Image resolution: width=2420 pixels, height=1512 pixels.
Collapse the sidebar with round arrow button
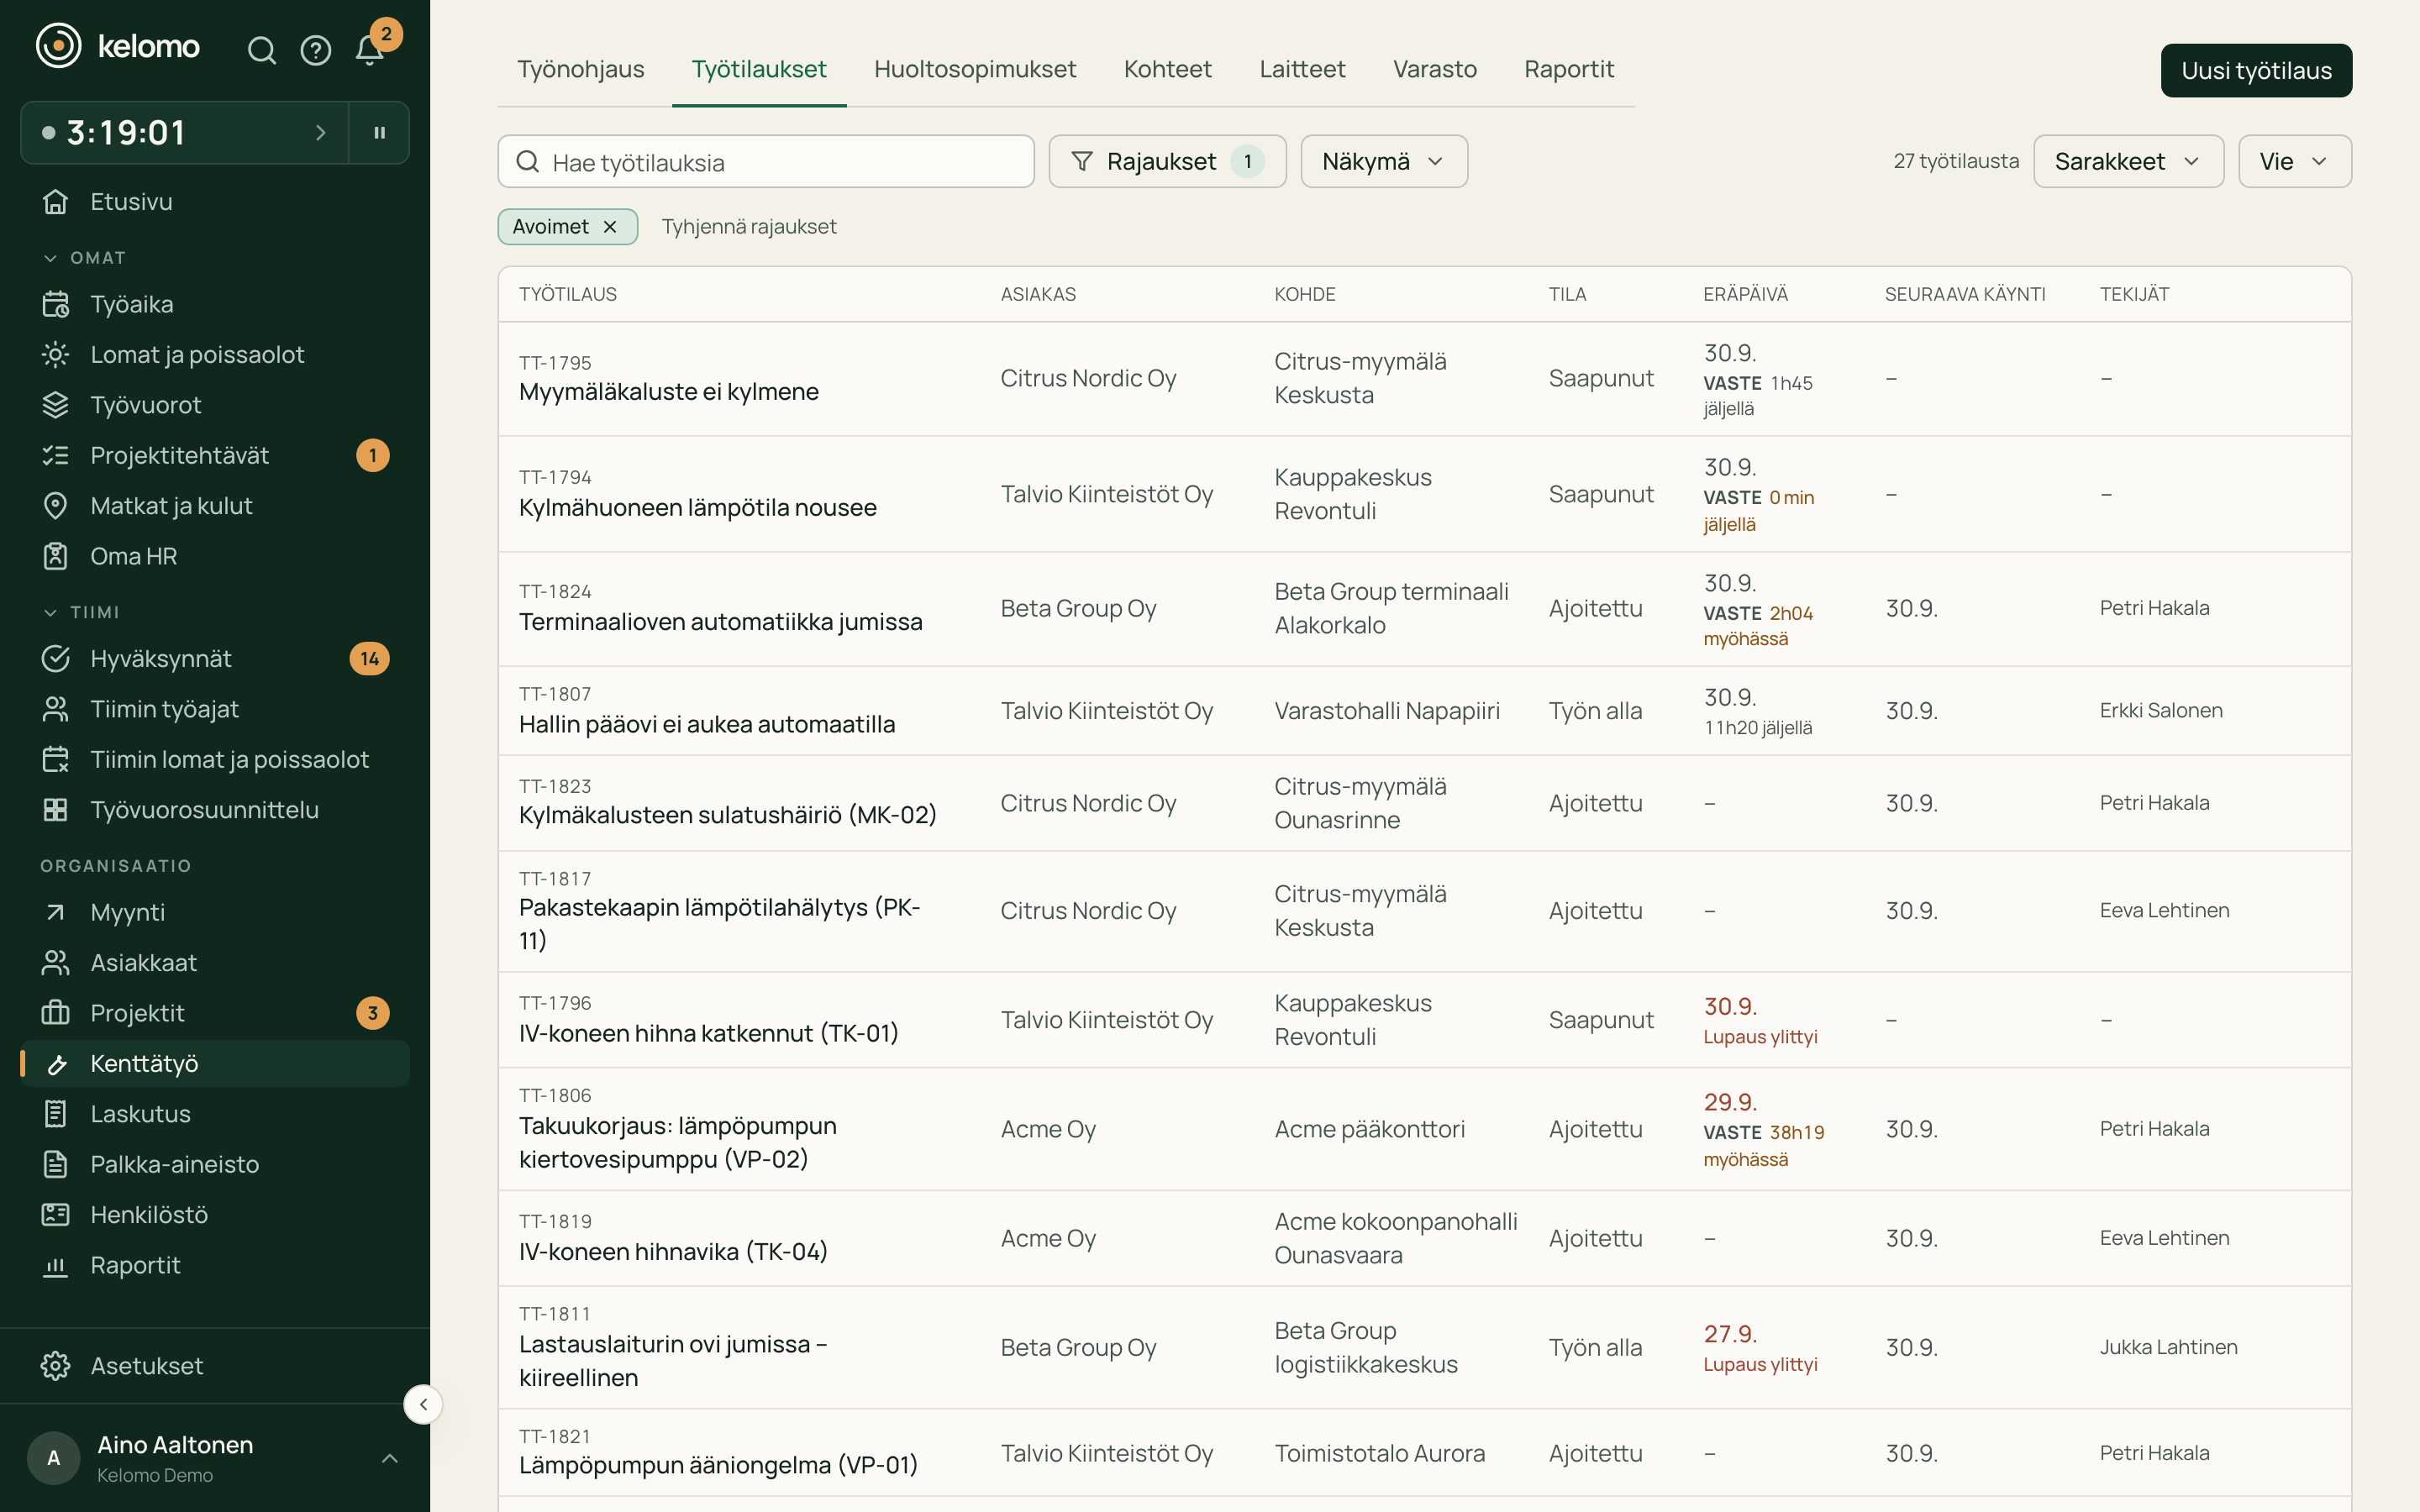pyautogui.click(x=423, y=1404)
